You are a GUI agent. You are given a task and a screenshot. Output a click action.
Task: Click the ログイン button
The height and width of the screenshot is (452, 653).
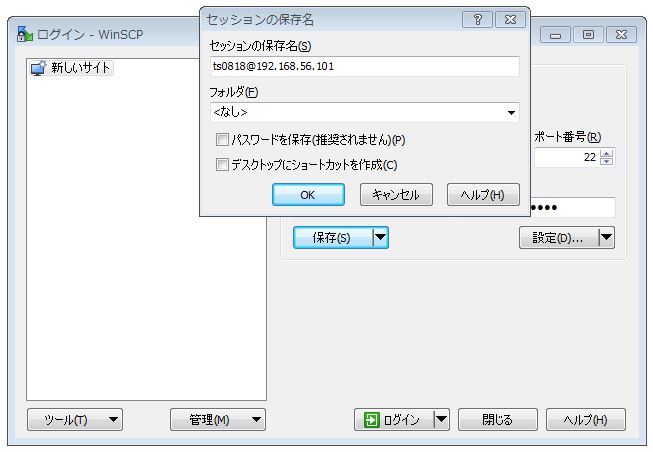coord(394,420)
